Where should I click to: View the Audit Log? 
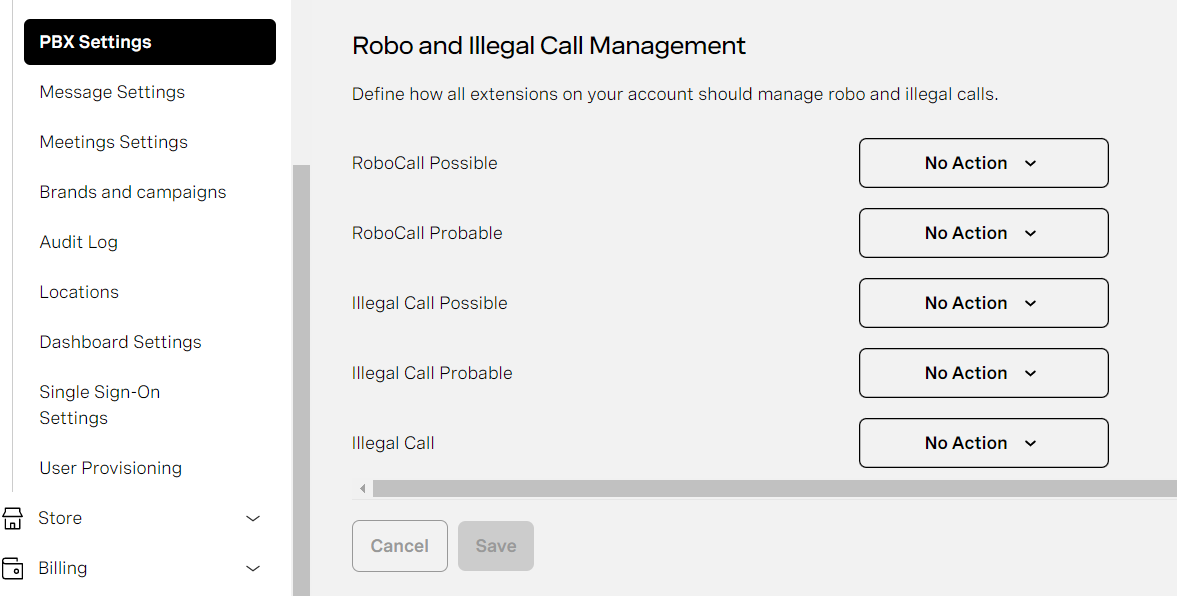78,242
